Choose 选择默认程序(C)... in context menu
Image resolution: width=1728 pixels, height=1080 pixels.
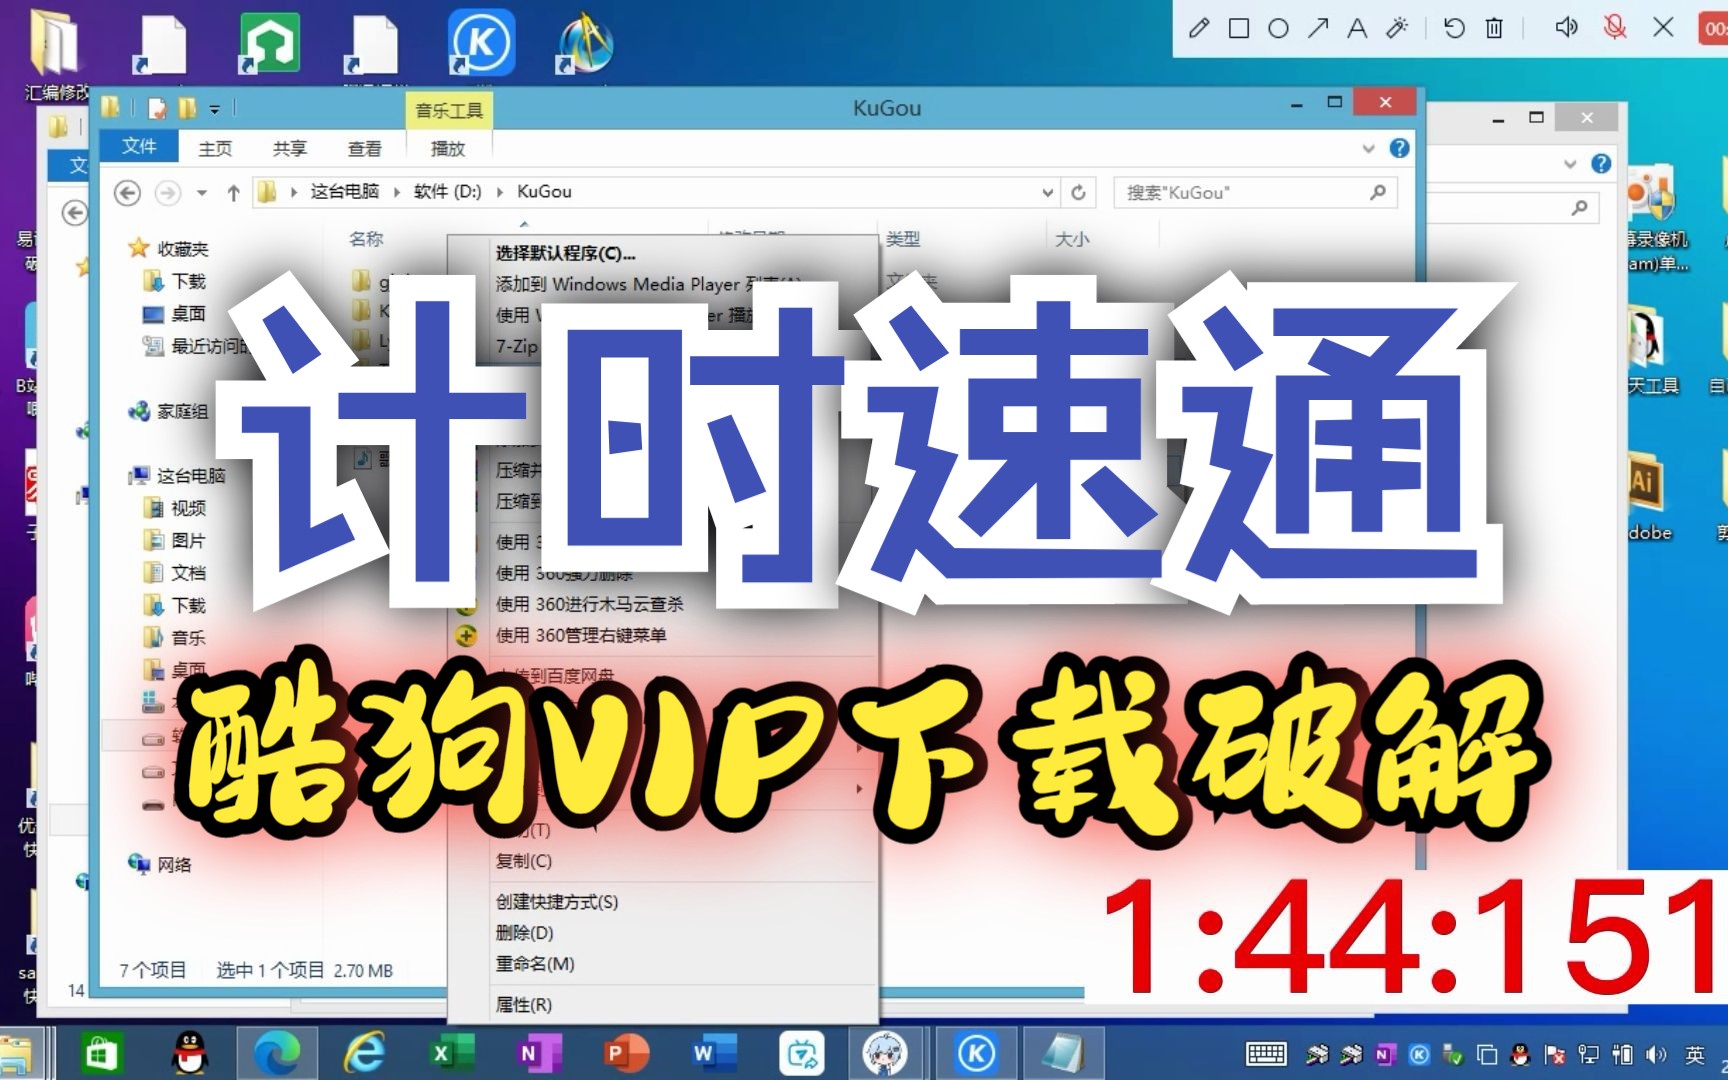click(565, 253)
